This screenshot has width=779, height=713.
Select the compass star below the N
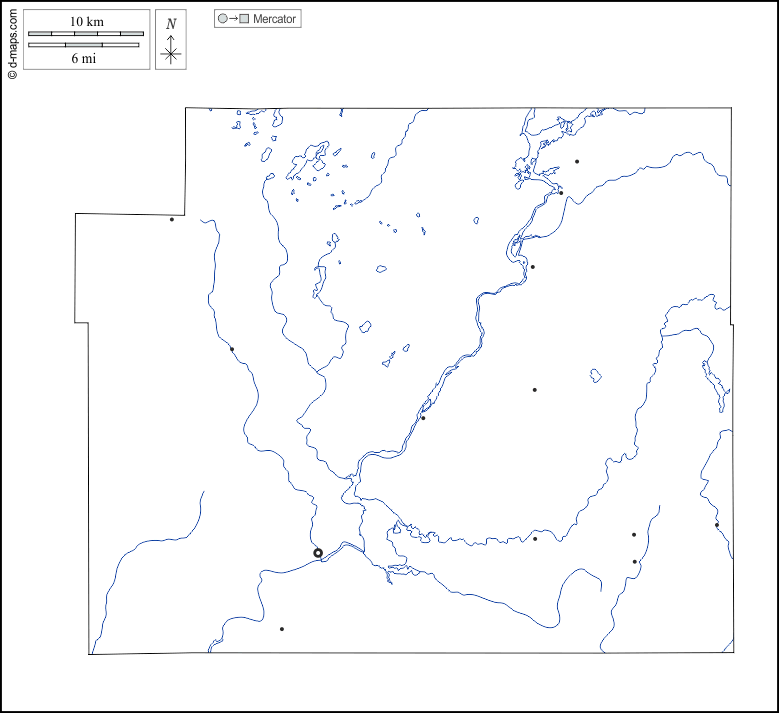[171, 54]
